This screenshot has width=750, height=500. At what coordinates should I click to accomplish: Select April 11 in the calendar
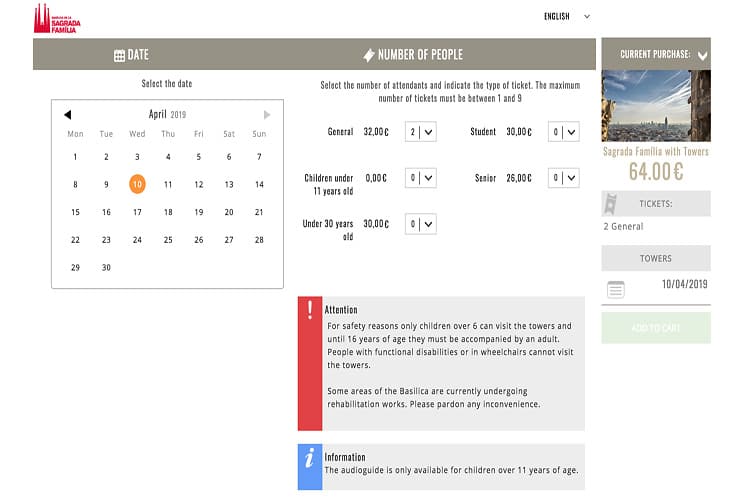[168, 185]
